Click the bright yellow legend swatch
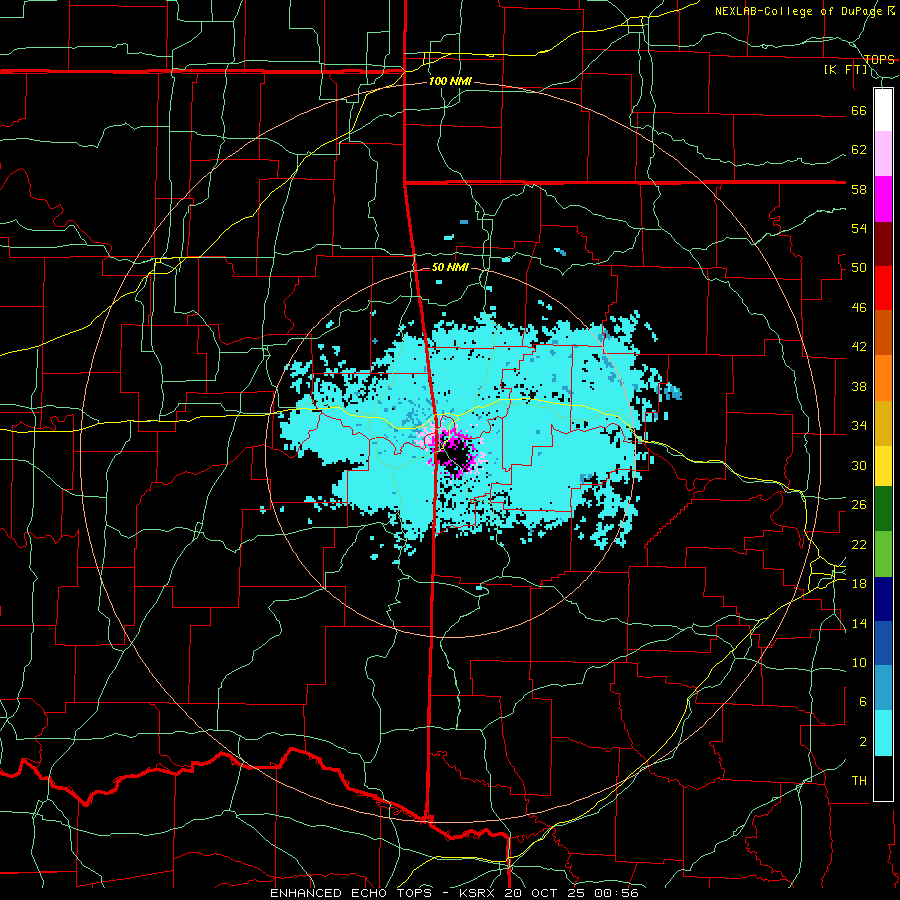900x900 pixels. pyautogui.click(x=883, y=466)
